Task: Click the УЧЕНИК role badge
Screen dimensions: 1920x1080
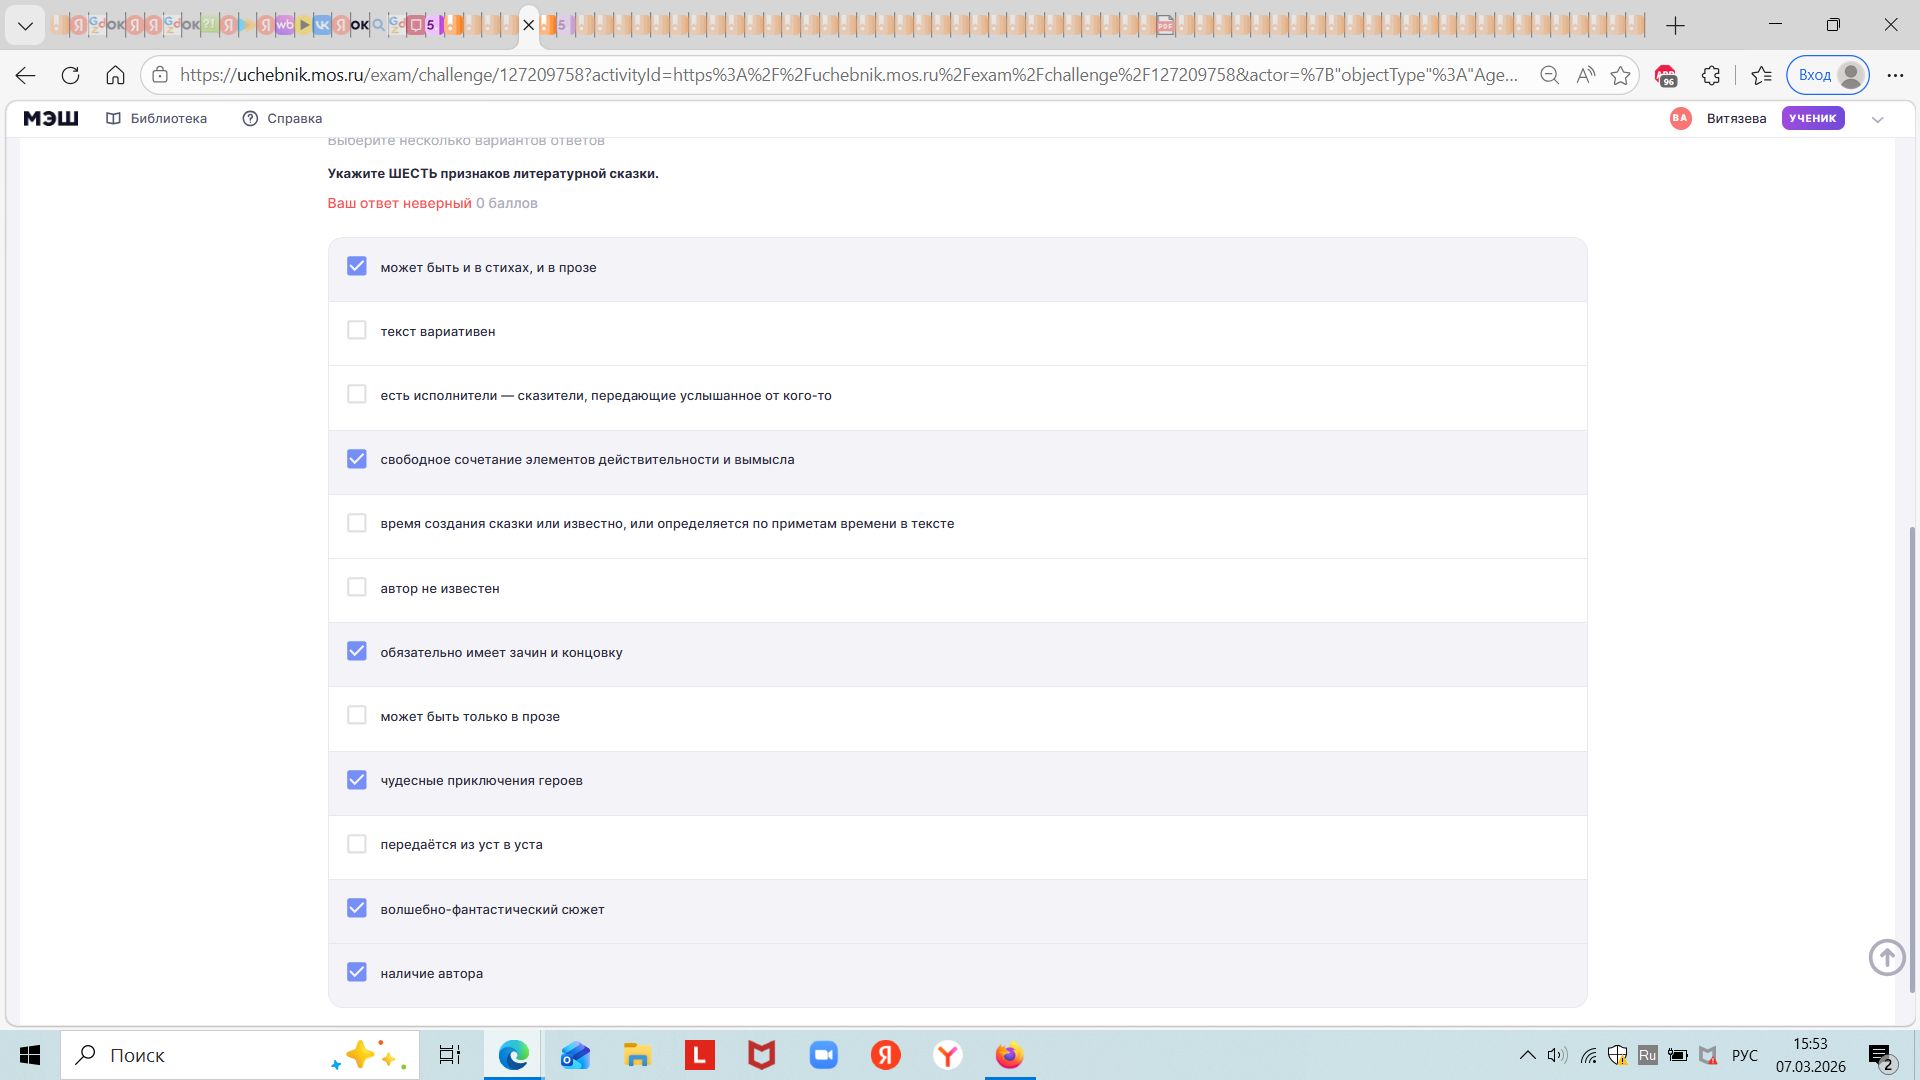Action: tap(1812, 118)
